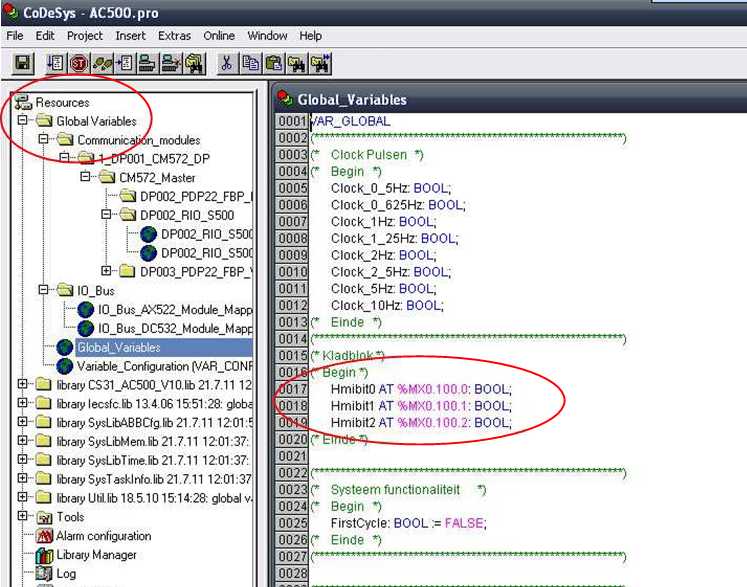Open the Log entry in the tree
This screenshot has height=587, width=747.
tap(66, 573)
